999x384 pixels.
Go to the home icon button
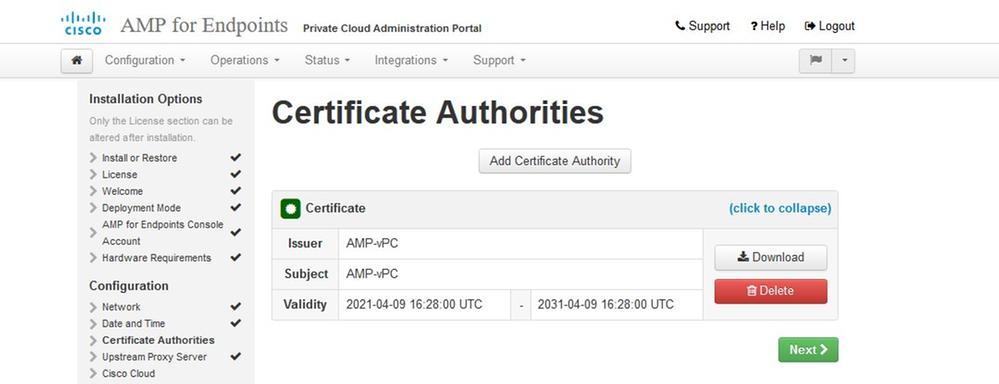coord(77,60)
